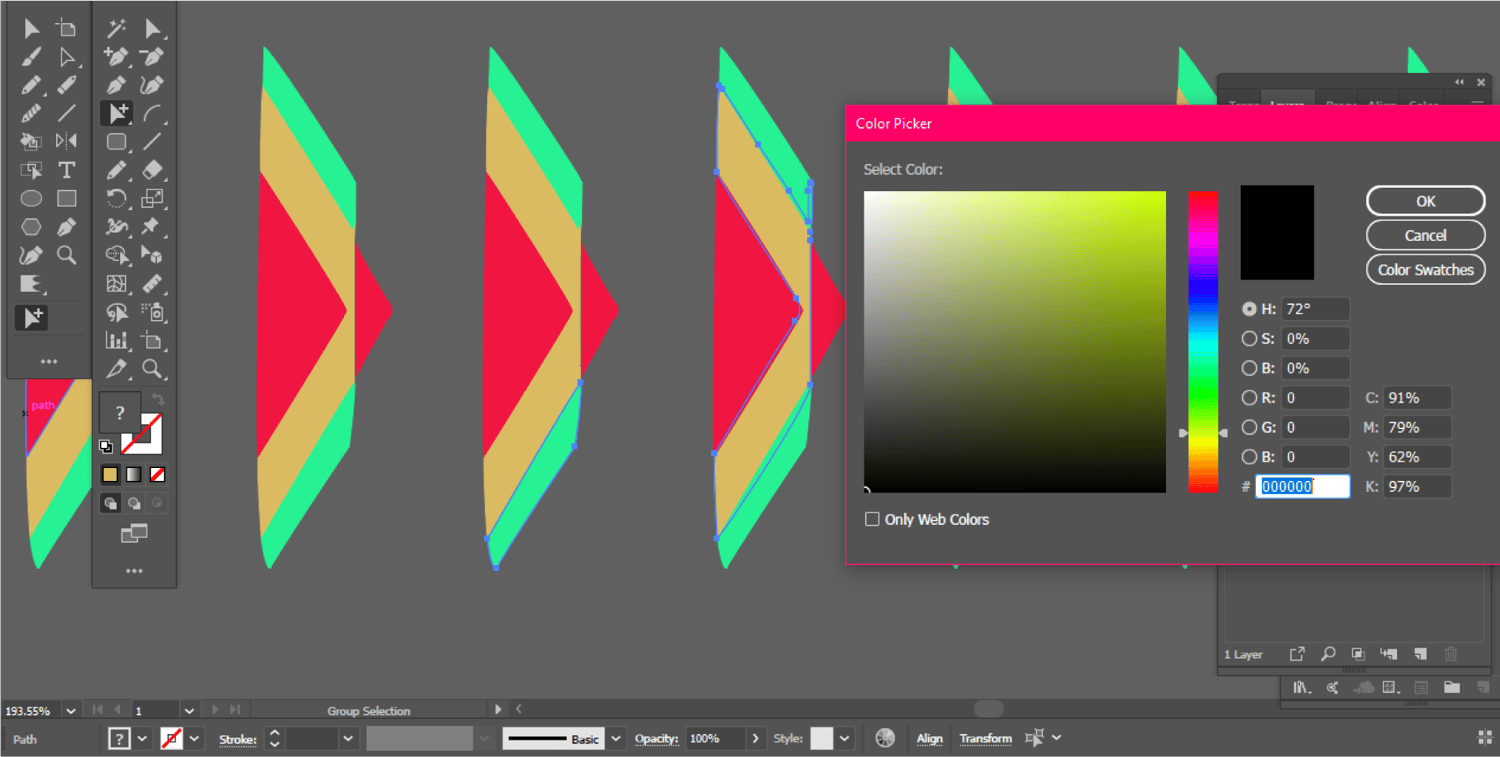Apply gradient from the toolbar
1500x757 pixels.
pos(134,475)
